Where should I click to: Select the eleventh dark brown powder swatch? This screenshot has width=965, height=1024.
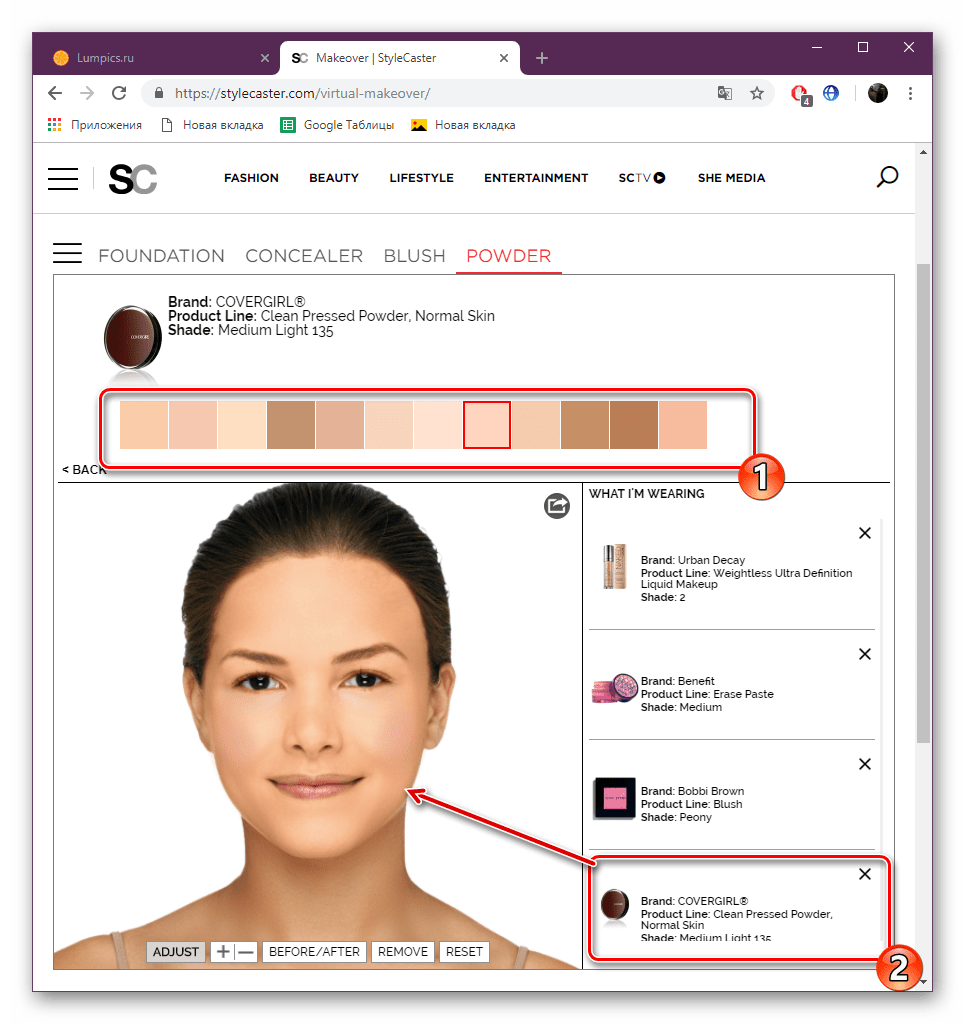(x=634, y=425)
